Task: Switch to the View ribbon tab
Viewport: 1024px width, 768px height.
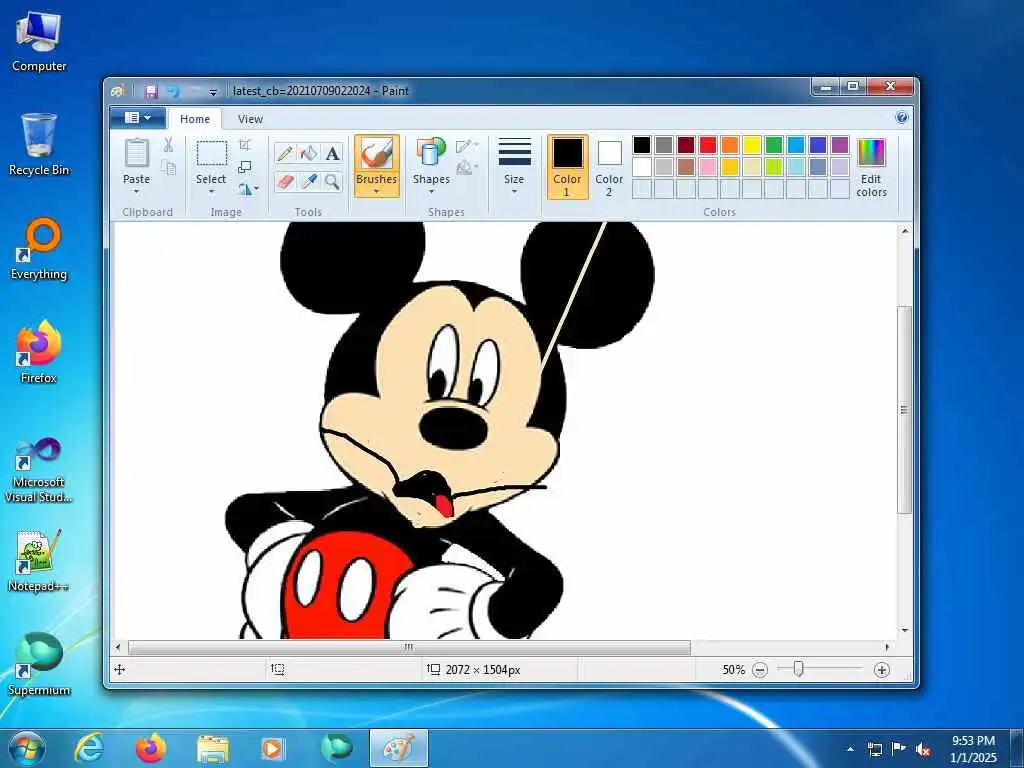Action: [x=250, y=119]
